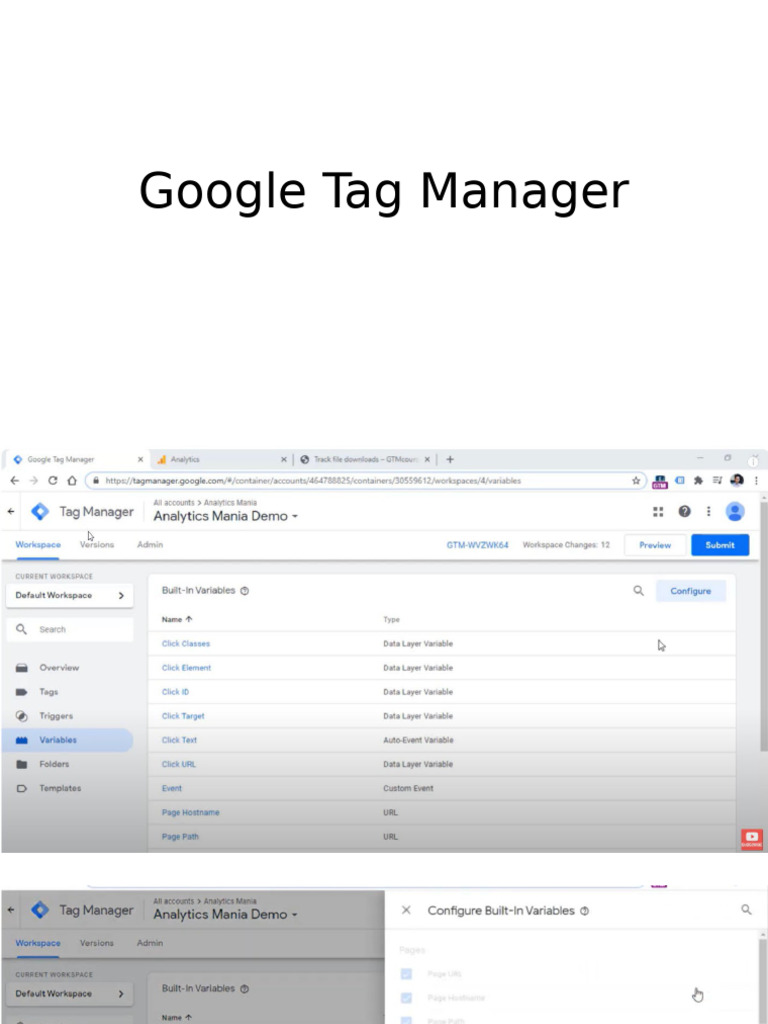Close the Configure Built-In Variables panel

pyautogui.click(x=406, y=910)
